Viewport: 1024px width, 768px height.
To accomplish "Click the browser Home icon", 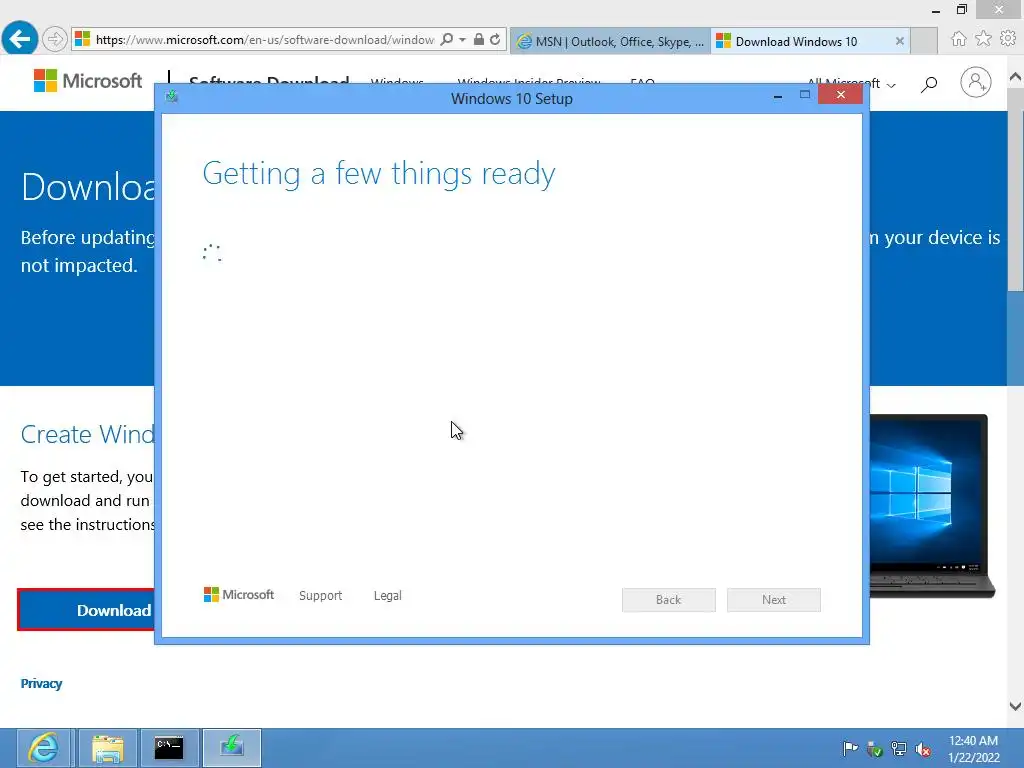I will coord(958,39).
